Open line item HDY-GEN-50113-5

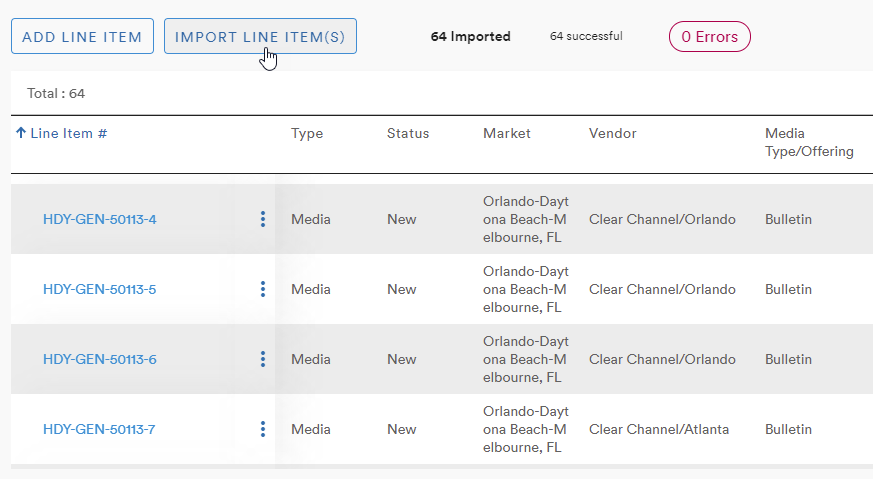[x=100, y=290]
